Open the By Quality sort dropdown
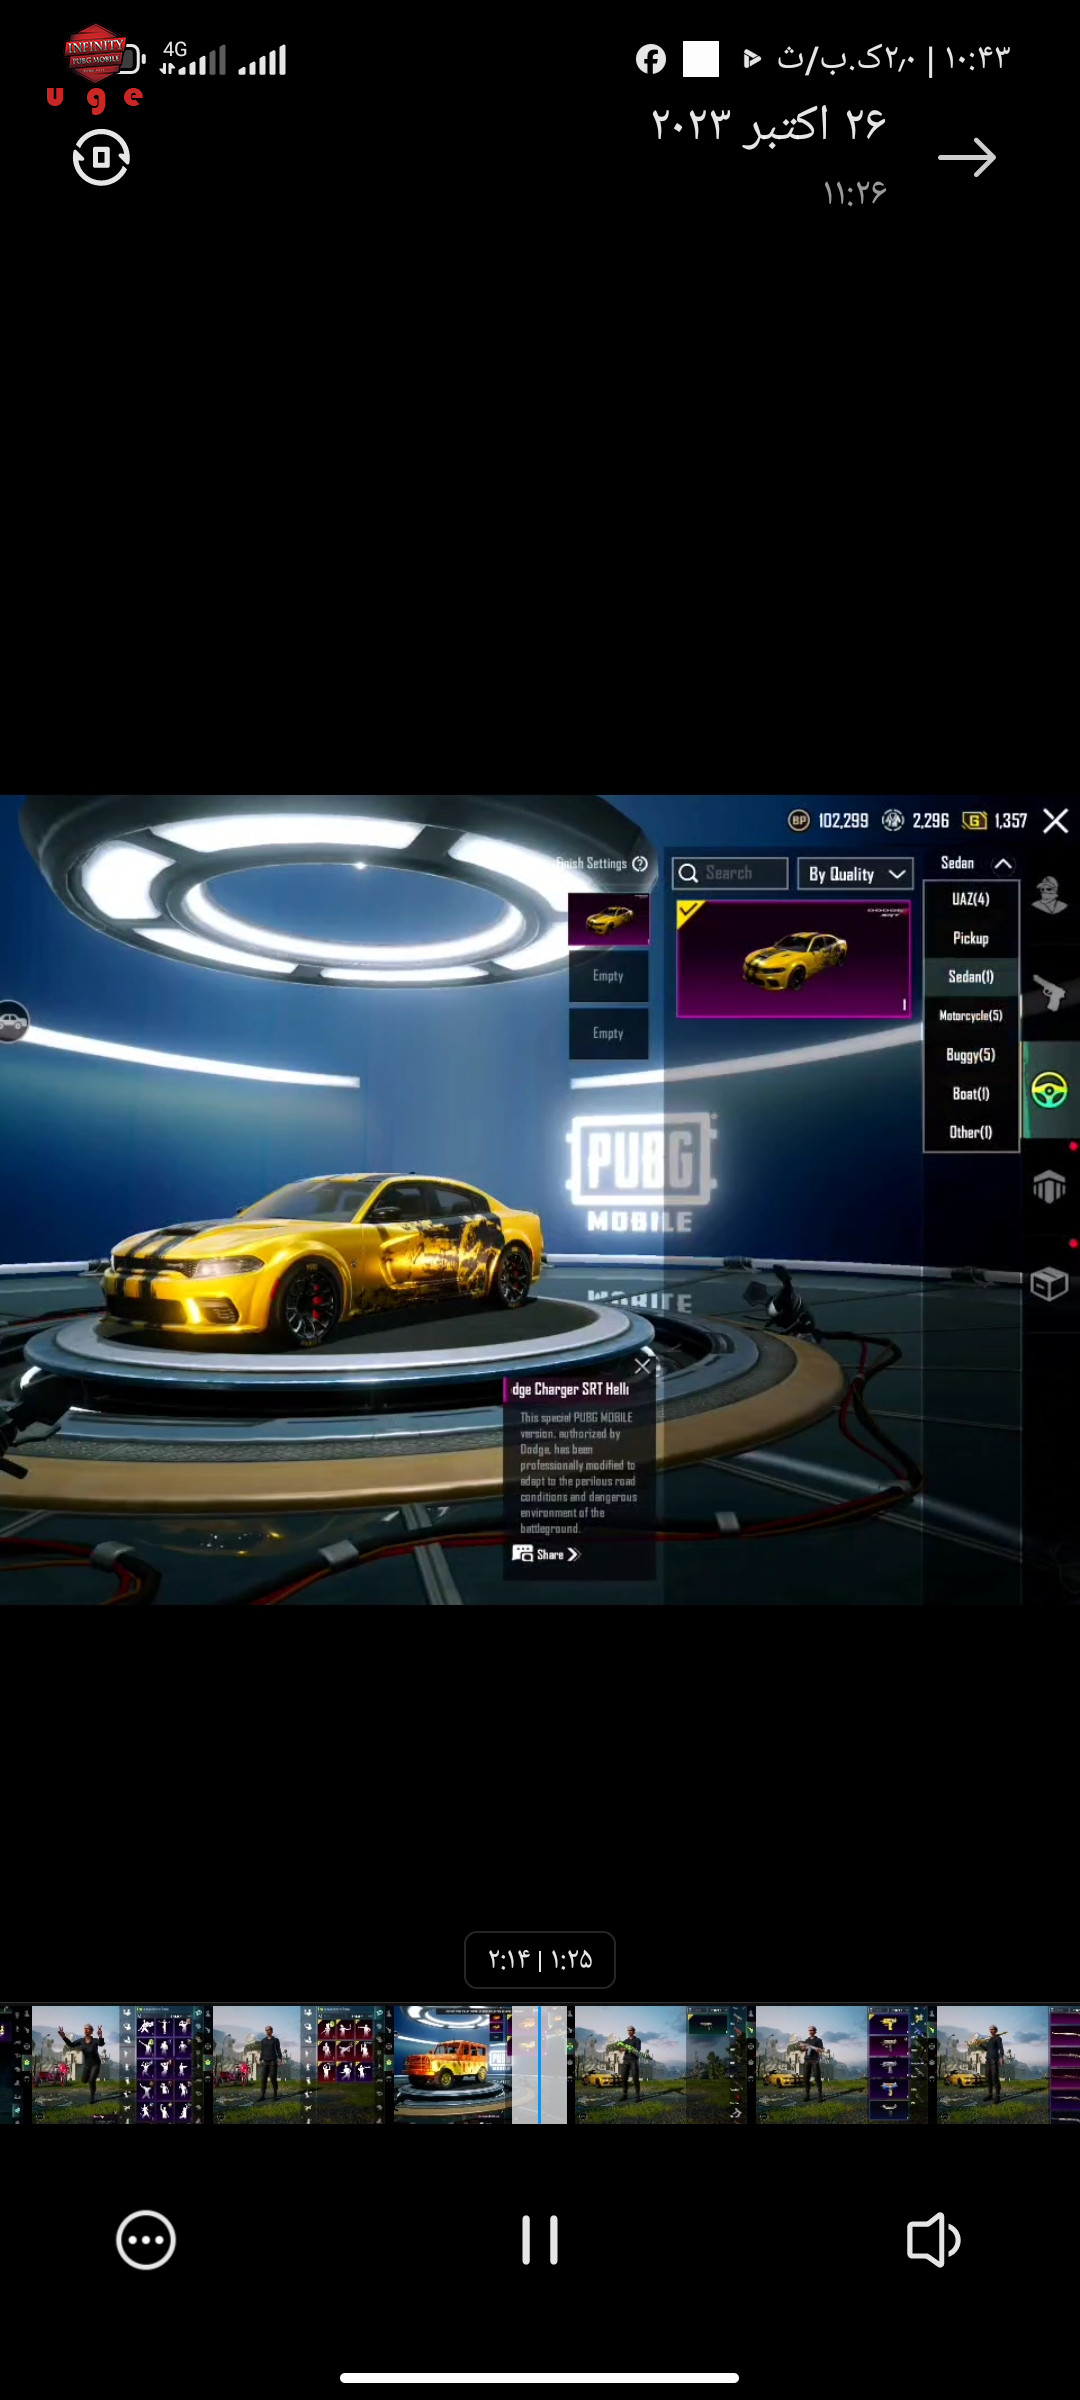Screen dimensions: 1080x2400 click(855, 874)
